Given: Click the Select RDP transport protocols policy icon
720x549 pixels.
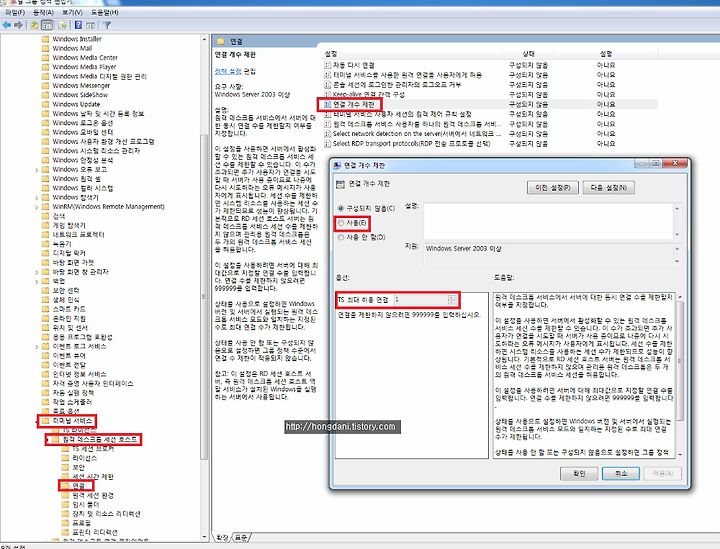Looking at the screenshot, I should 327,143.
